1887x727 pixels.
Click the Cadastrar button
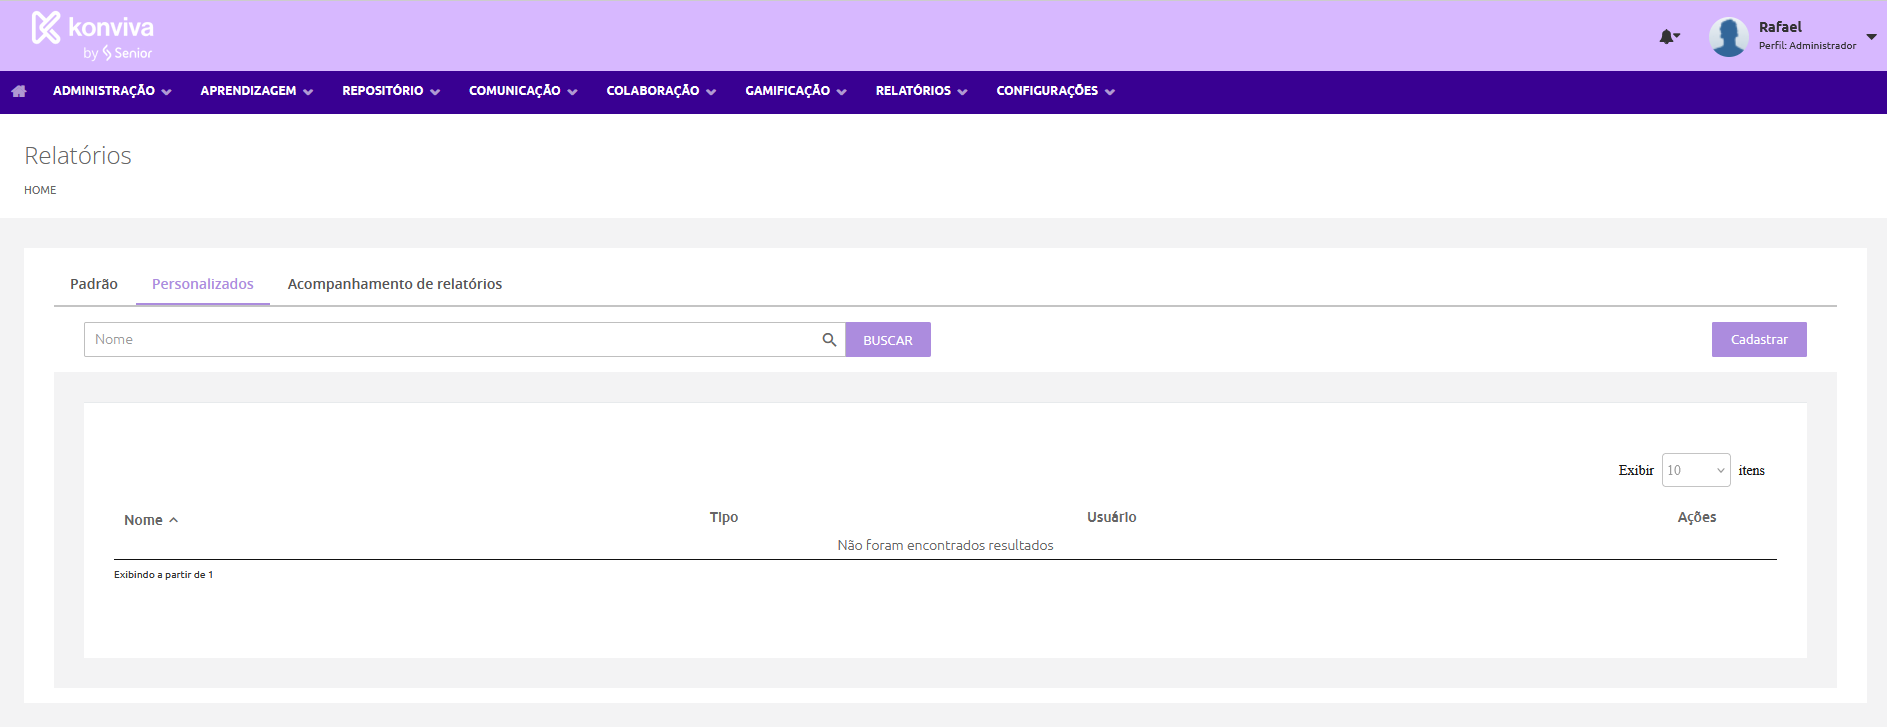[1758, 340]
